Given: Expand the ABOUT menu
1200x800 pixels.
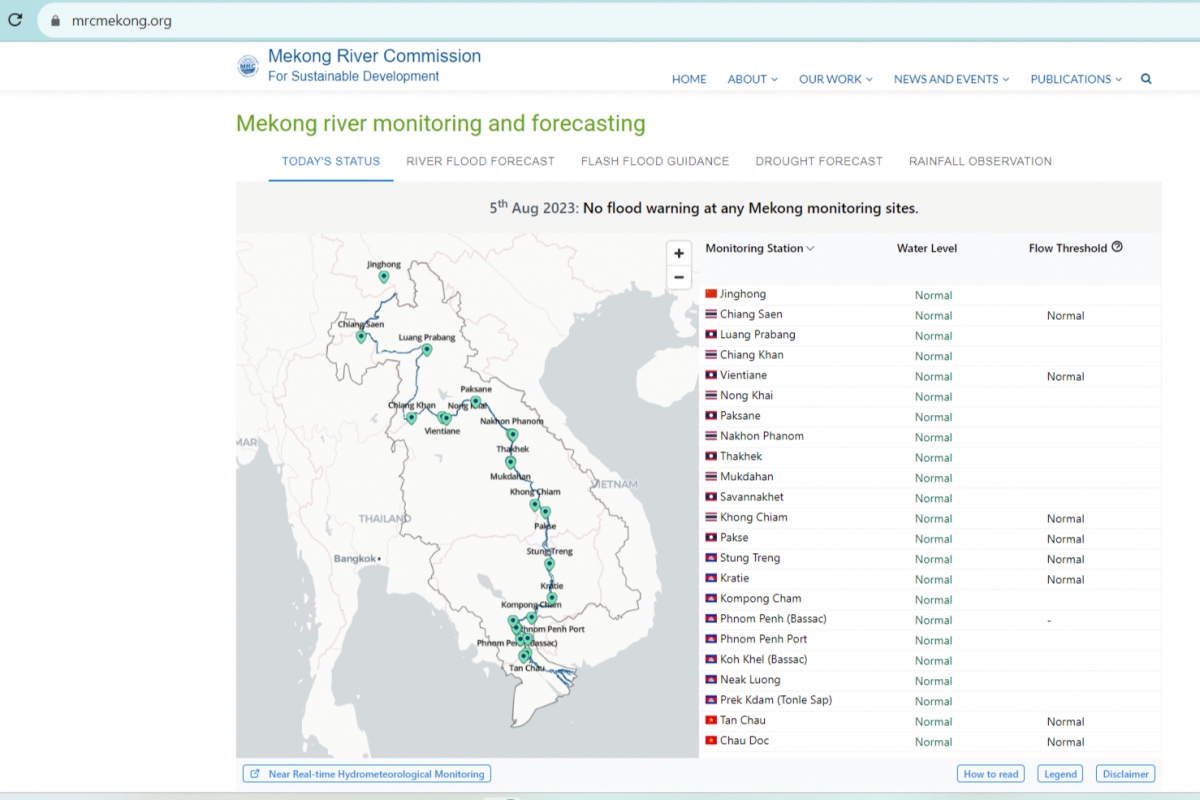Looking at the screenshot, I should point(752,79).
